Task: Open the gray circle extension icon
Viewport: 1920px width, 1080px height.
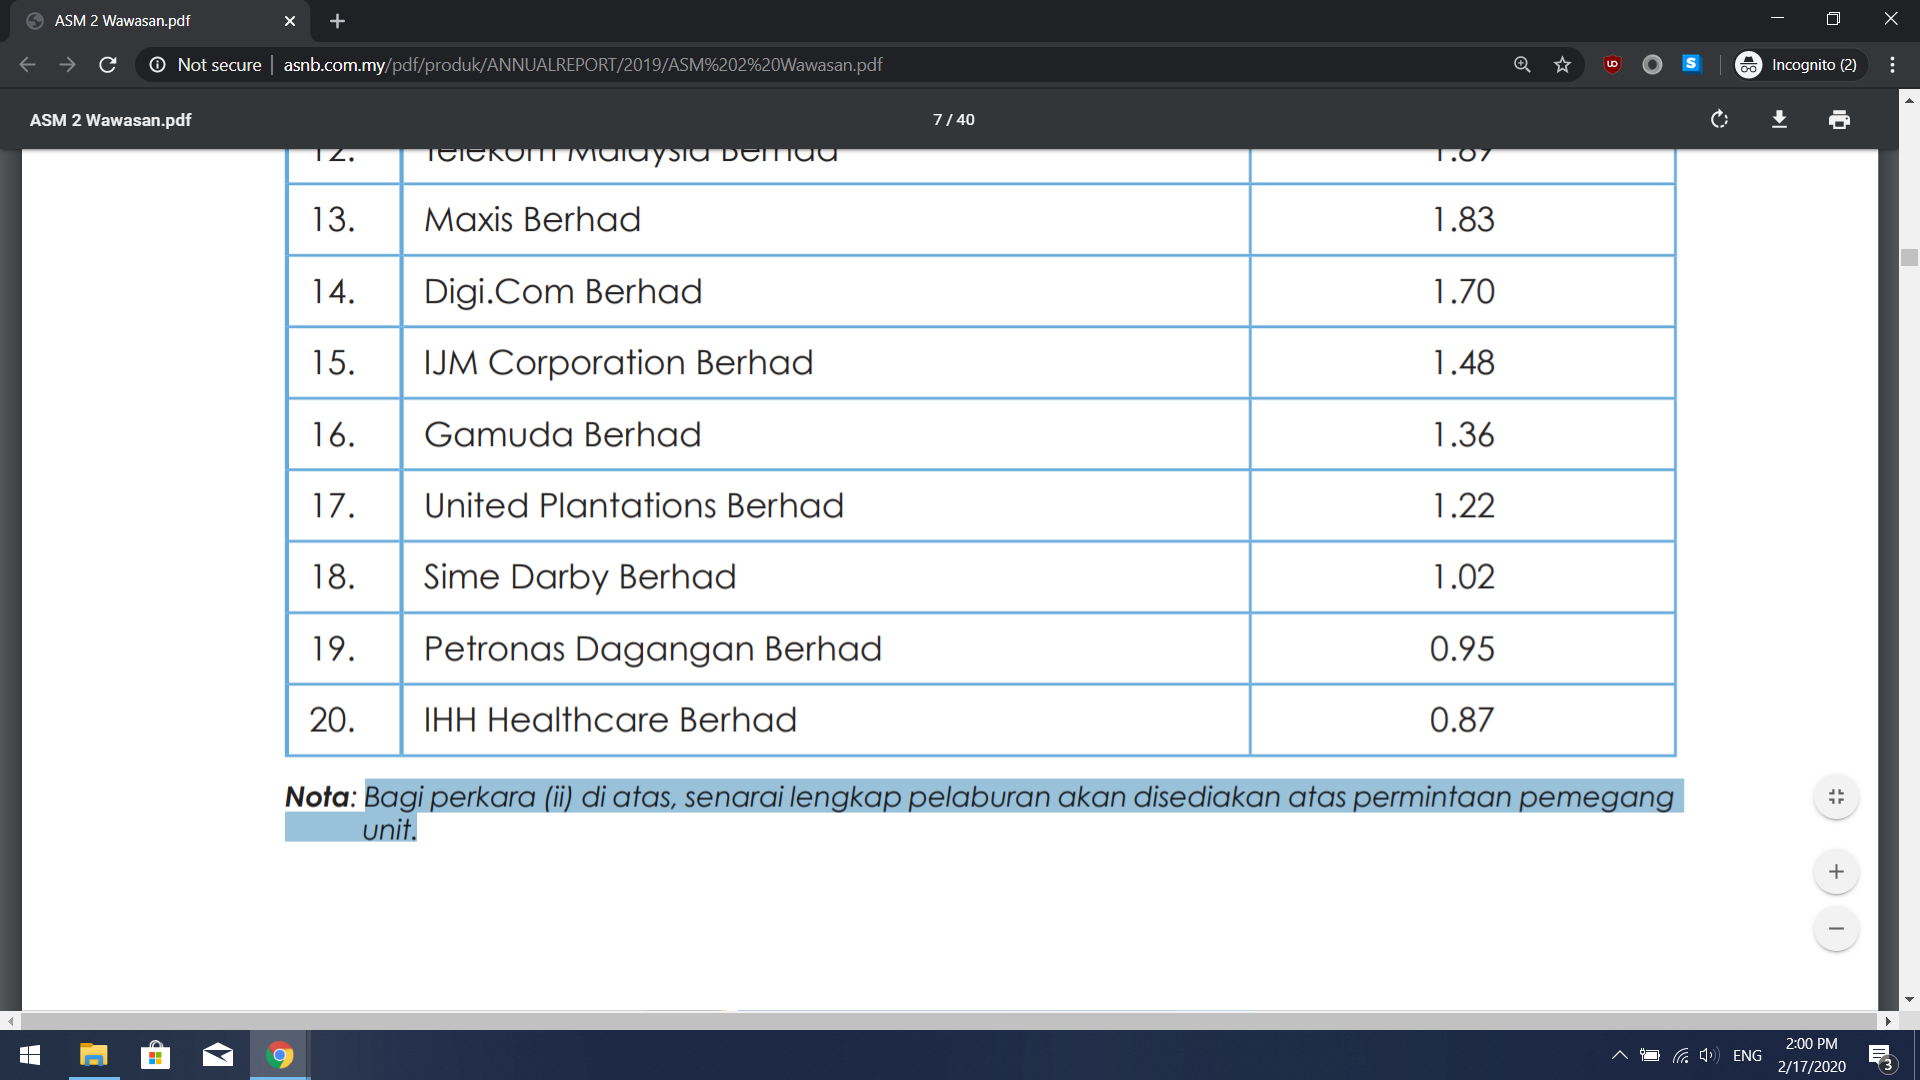Action: 1652,65
